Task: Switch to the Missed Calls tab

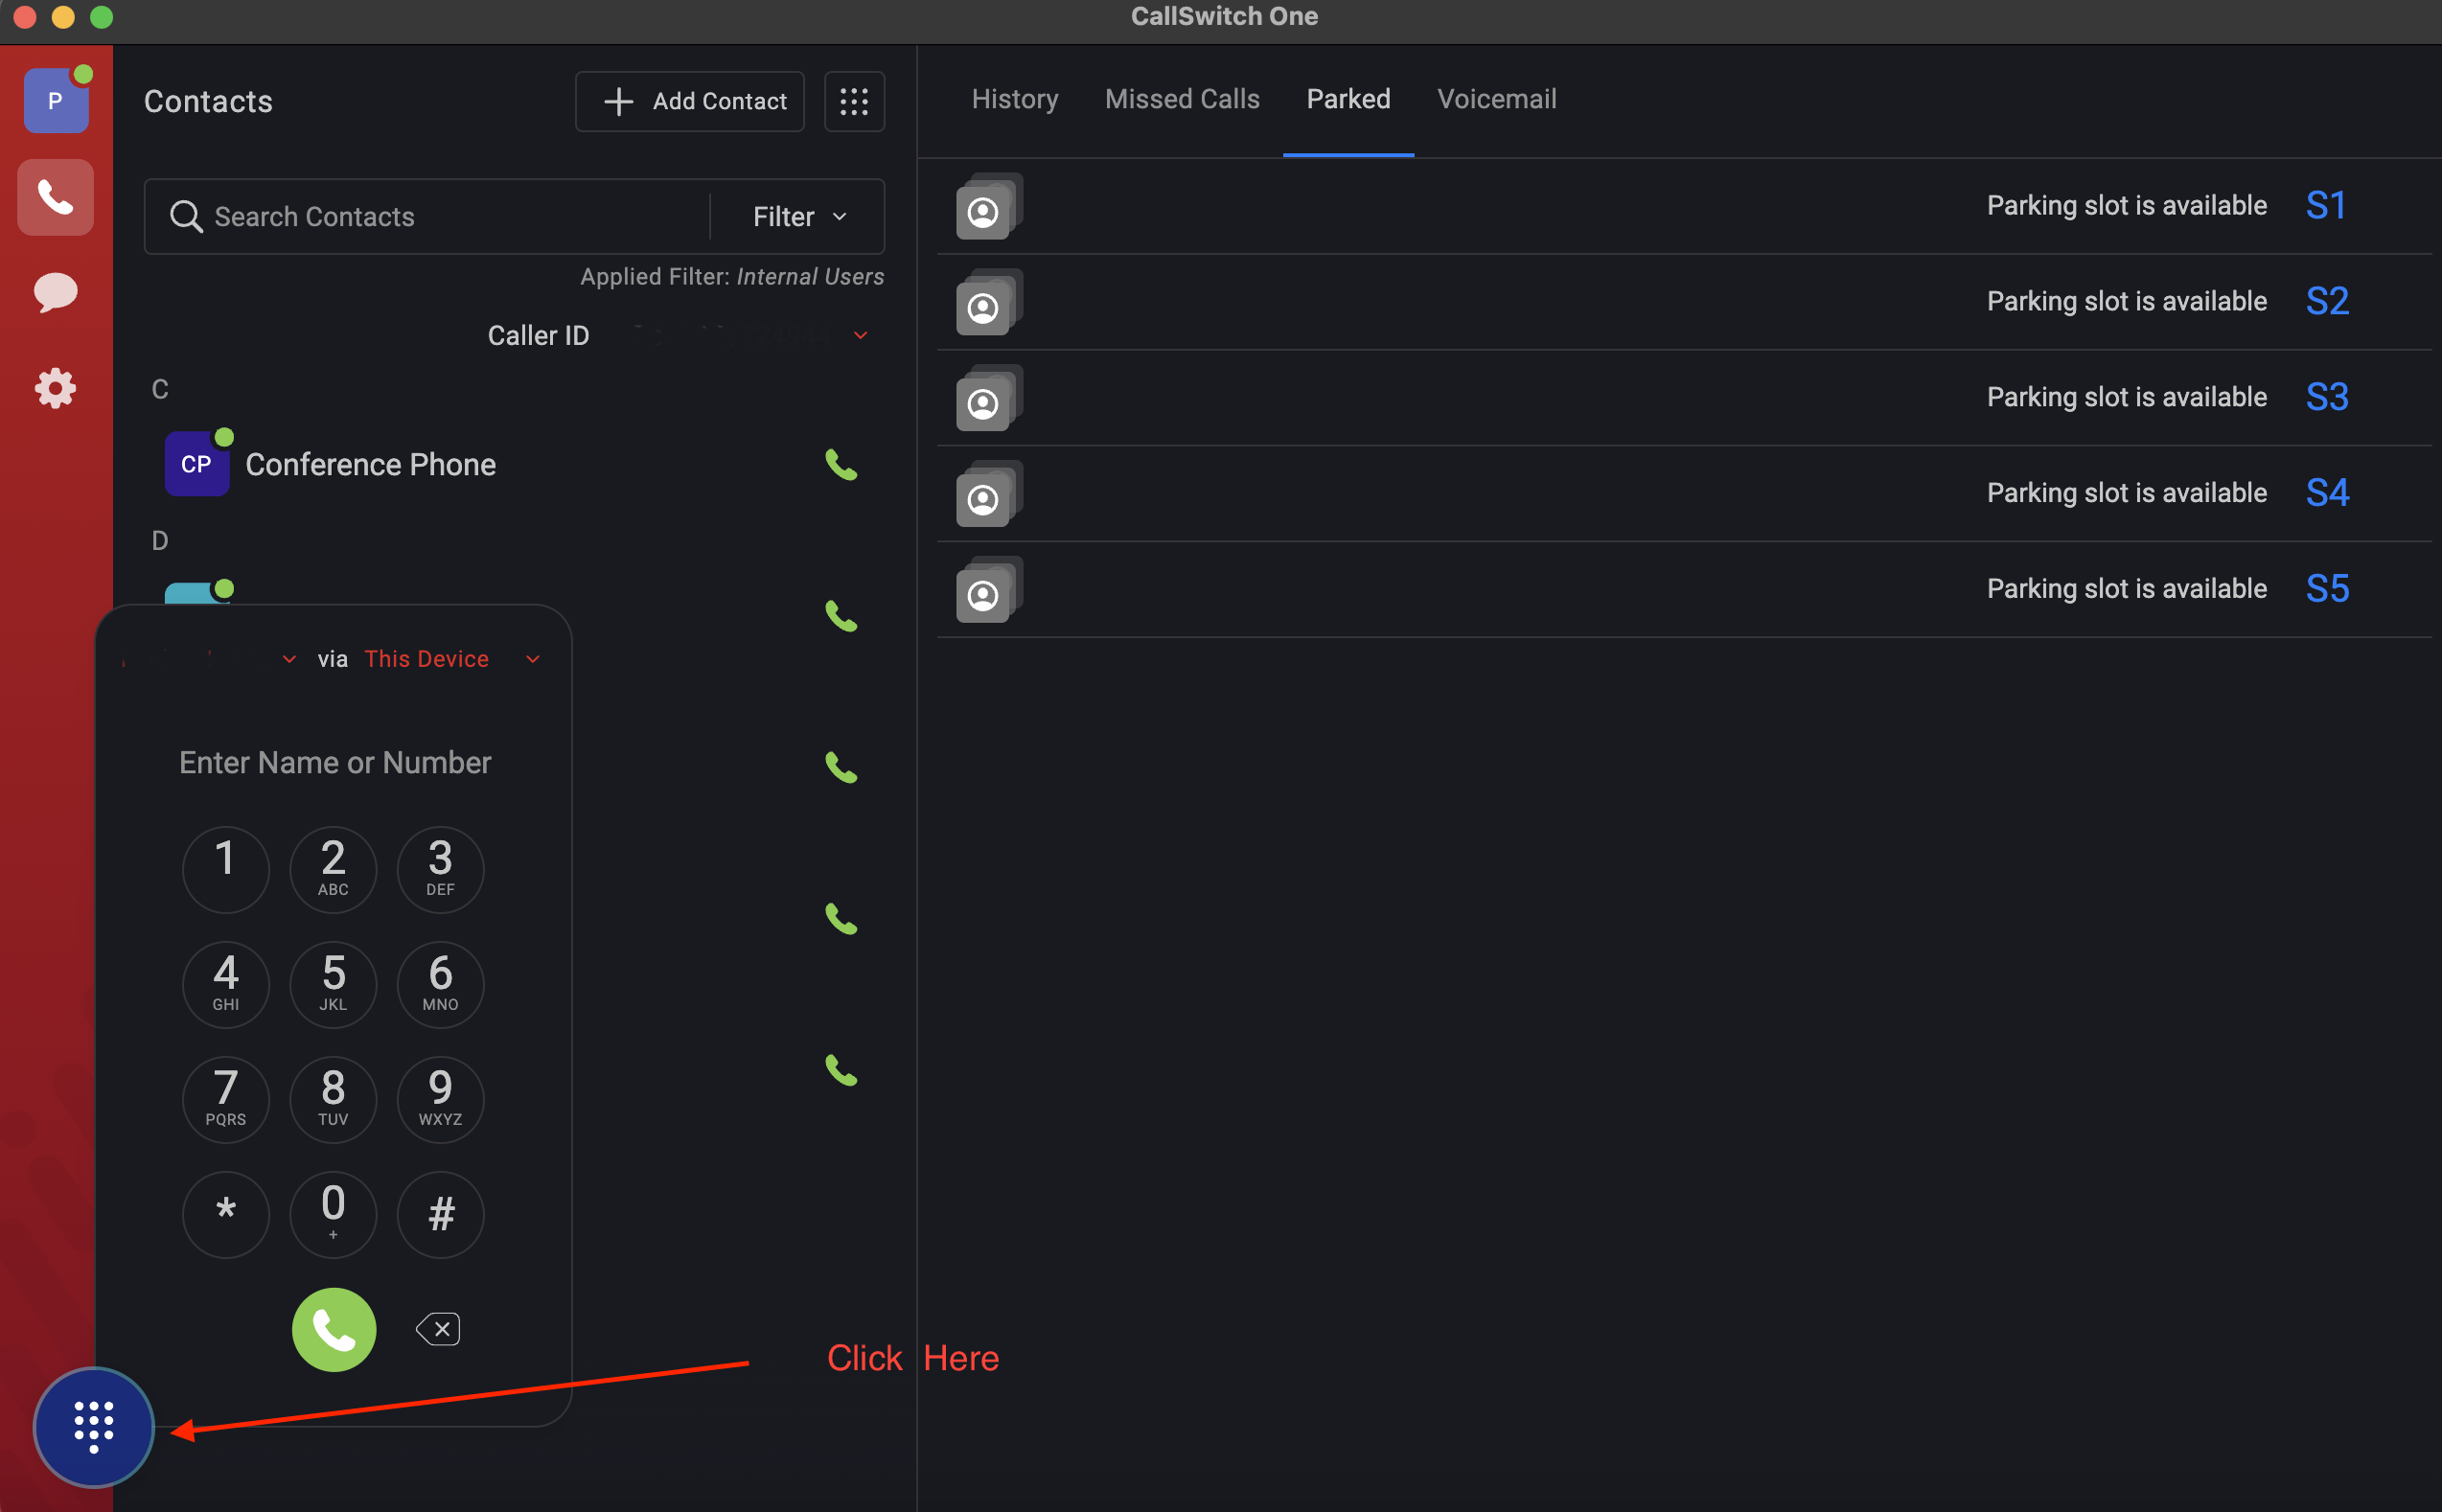Action: tap(1182, 99)
